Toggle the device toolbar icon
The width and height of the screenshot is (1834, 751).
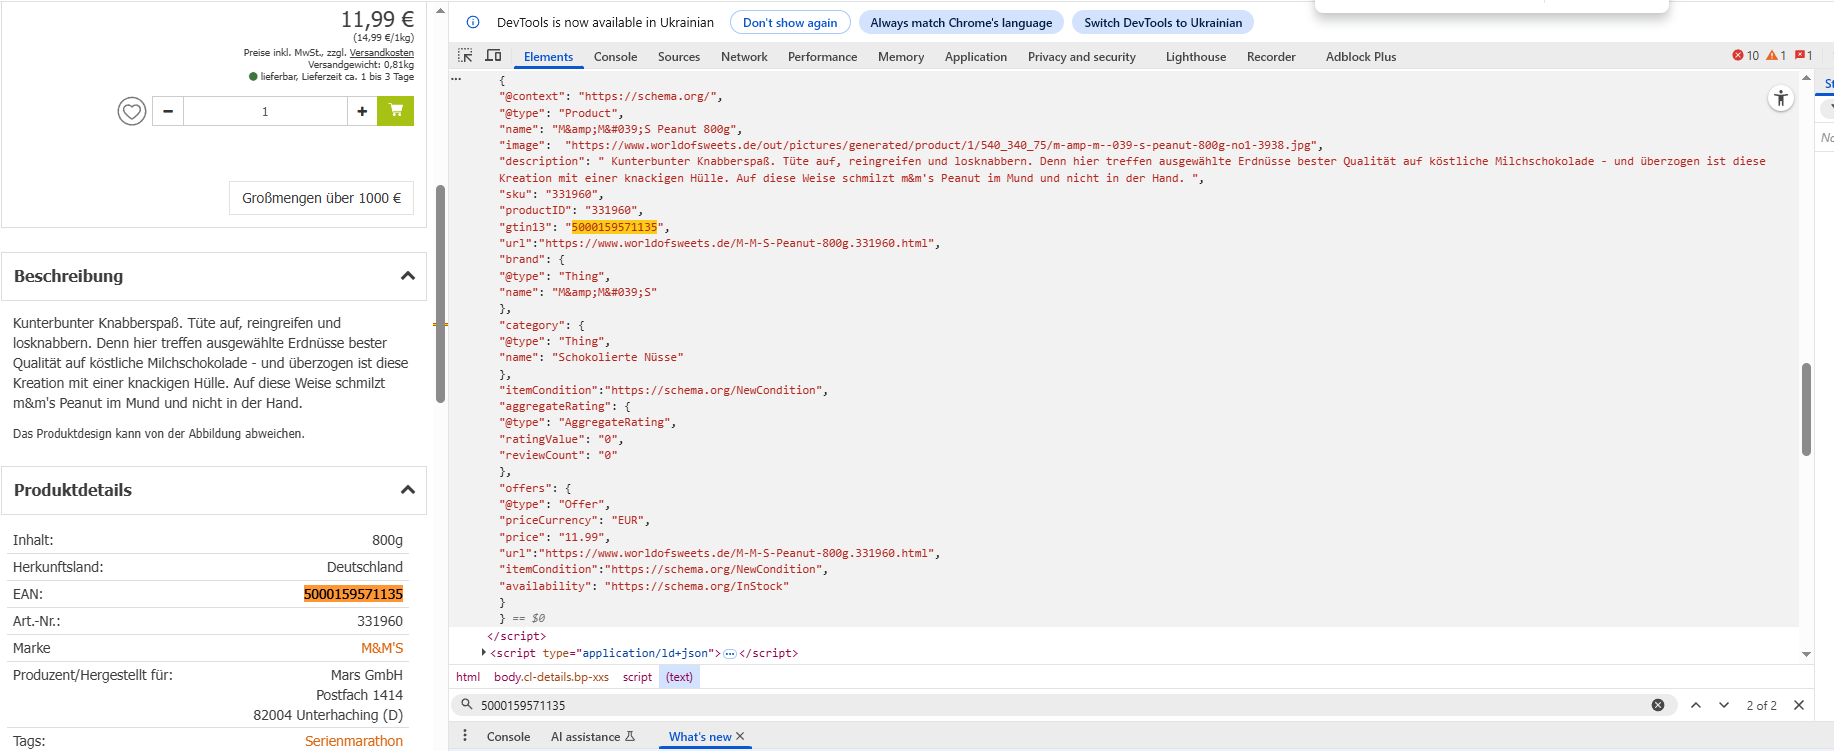[x=493, y=56]
